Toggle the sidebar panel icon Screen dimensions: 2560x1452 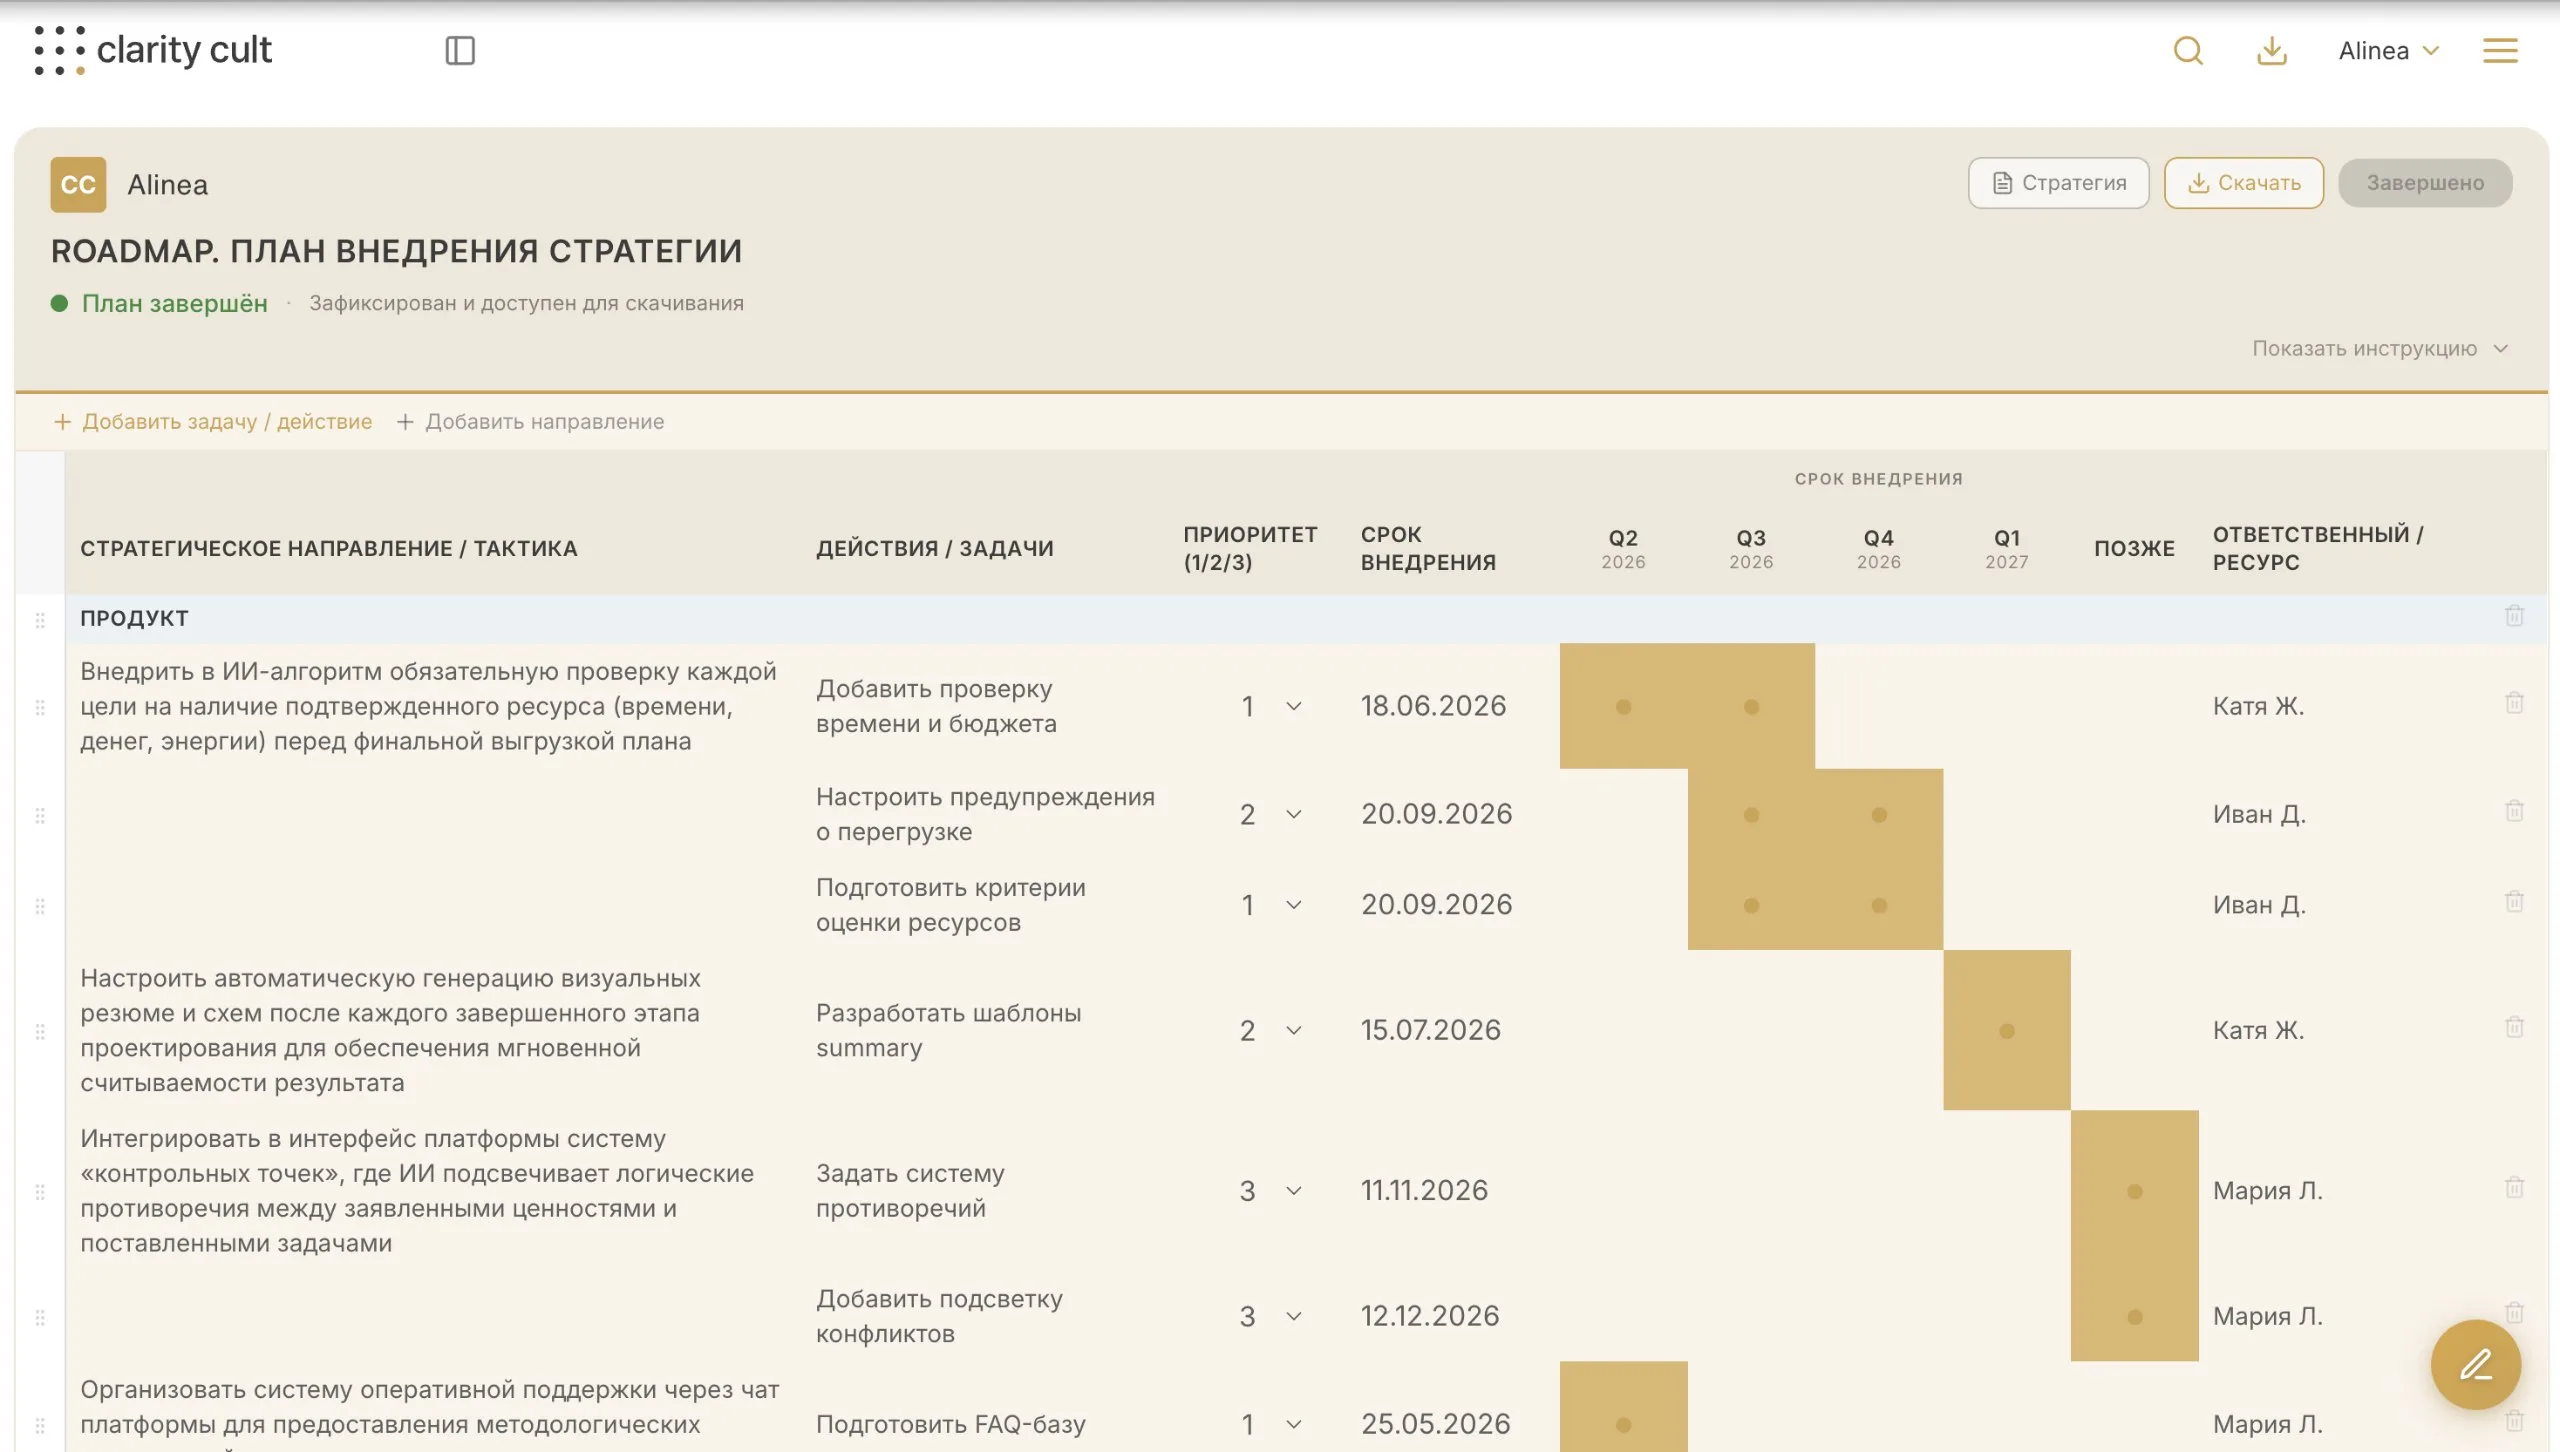coord(460,50)
